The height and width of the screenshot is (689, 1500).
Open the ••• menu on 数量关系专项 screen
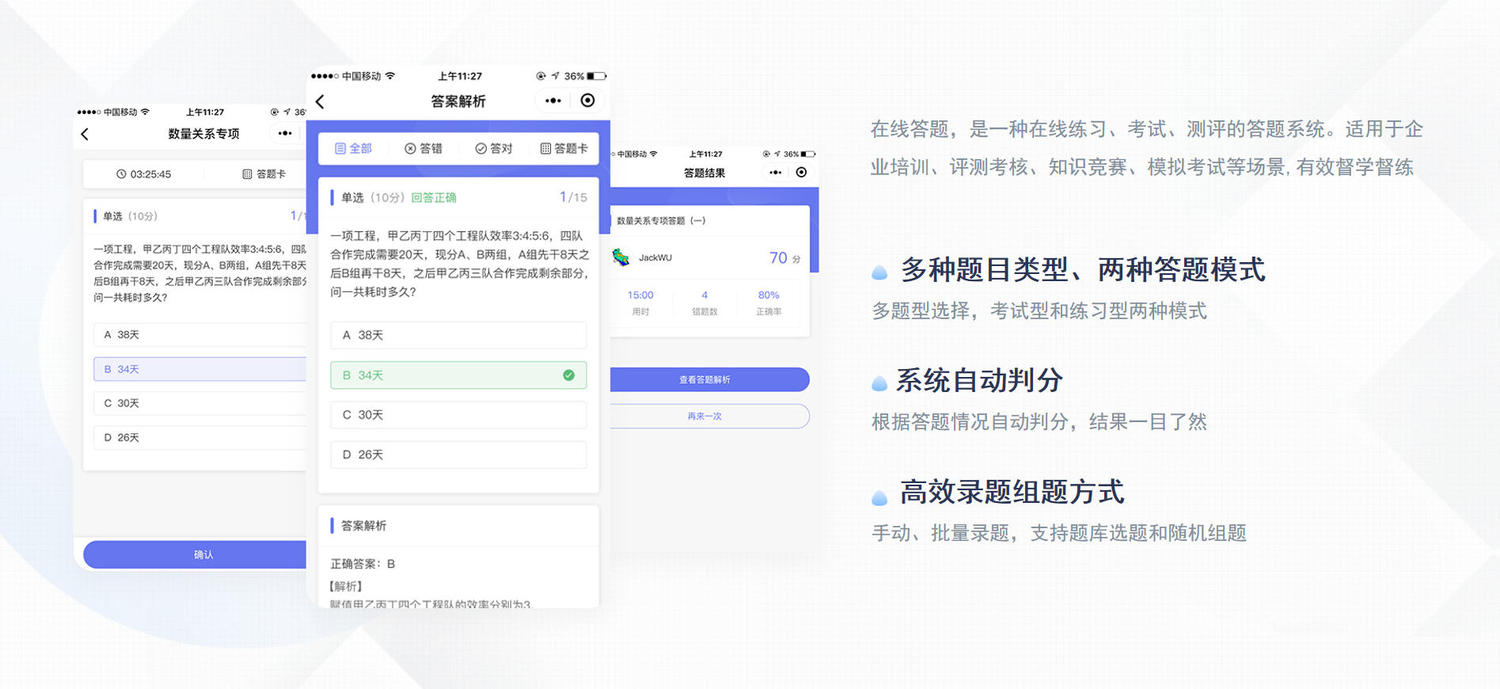tap(285, 133)
